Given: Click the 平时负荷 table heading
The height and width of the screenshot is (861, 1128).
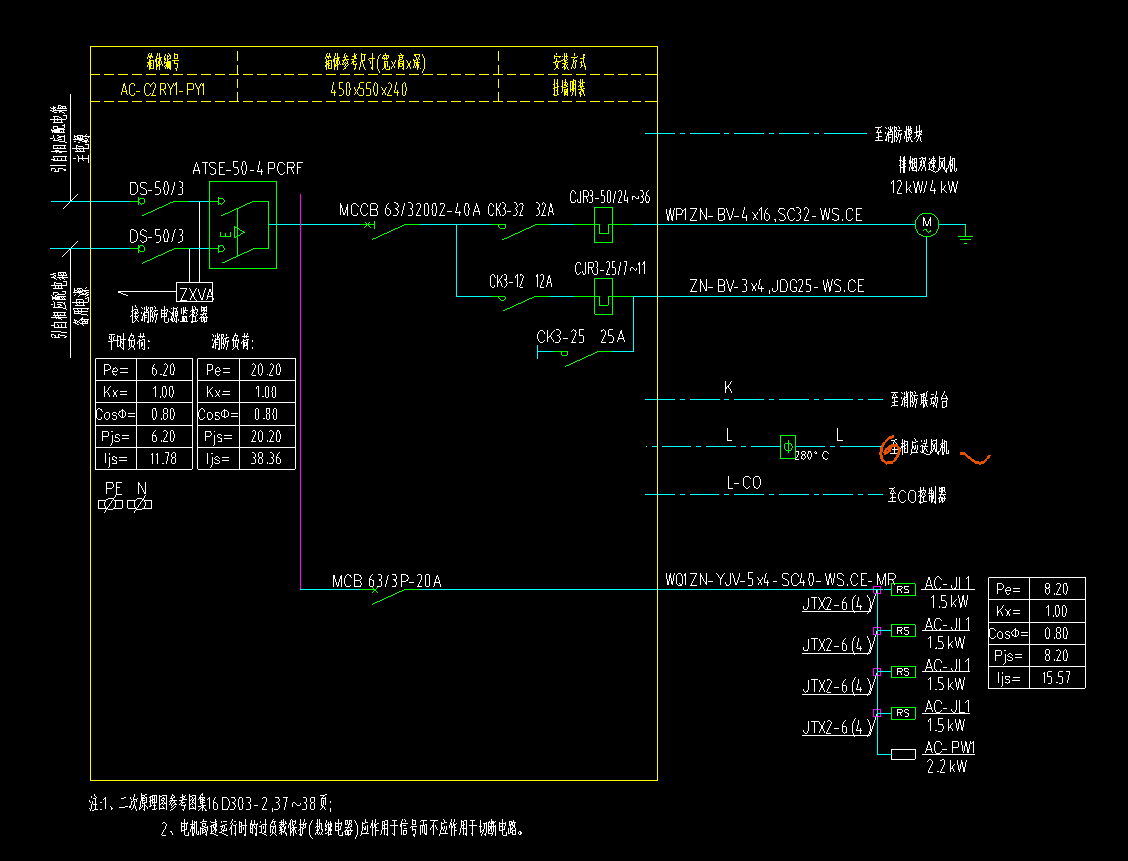Looking at the screenshot, I should [x=129, y=342].
